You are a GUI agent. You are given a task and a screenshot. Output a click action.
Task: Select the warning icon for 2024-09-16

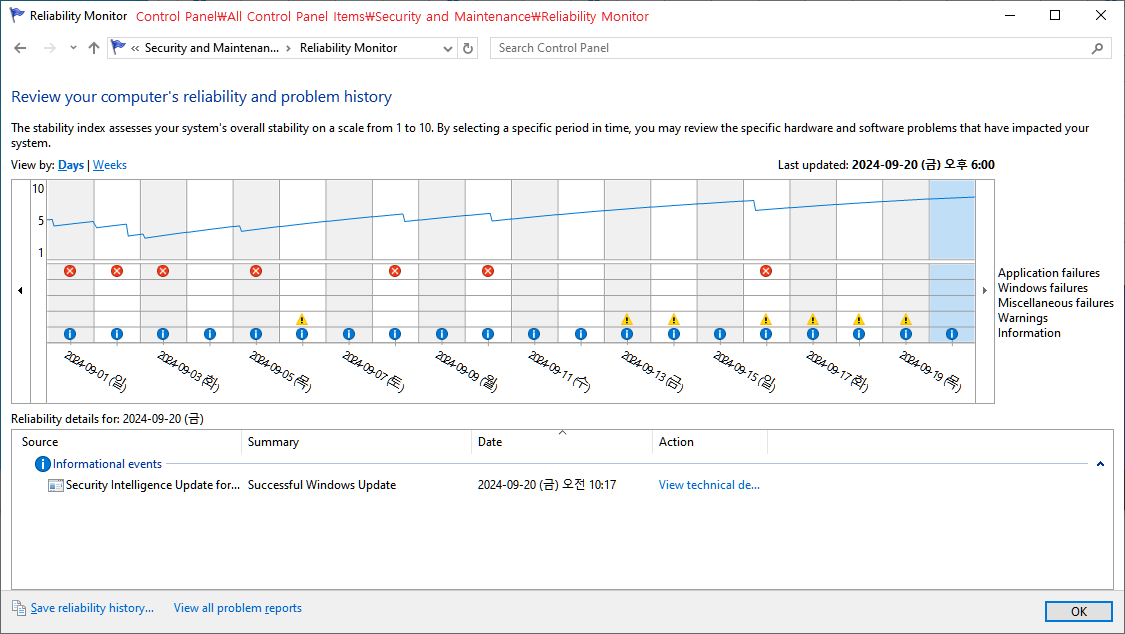[x=766, y=319]
